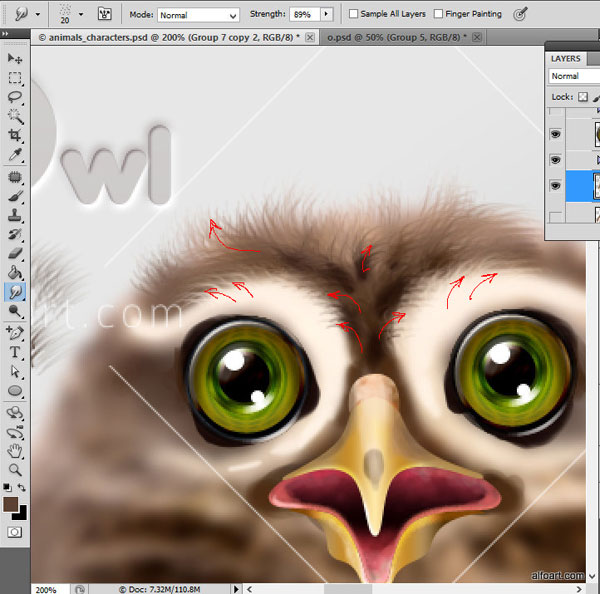The image size is (600, 594).
Task: Click vertical scrollbar down arrow
Action: coord(592,576)
